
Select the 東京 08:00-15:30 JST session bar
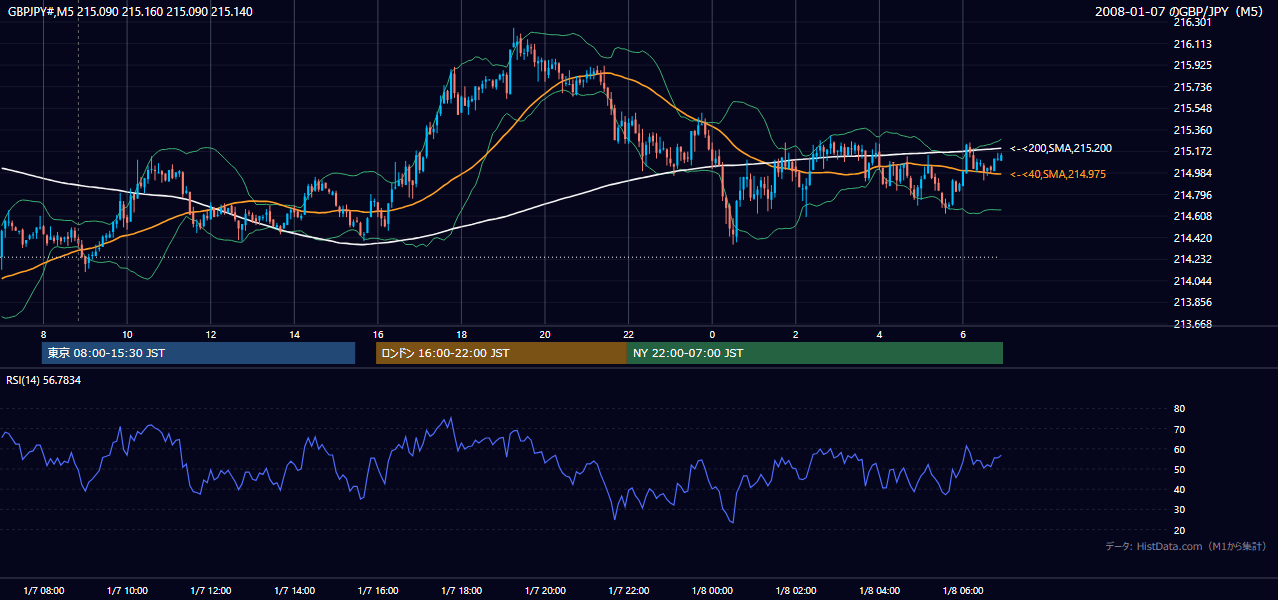198,353
